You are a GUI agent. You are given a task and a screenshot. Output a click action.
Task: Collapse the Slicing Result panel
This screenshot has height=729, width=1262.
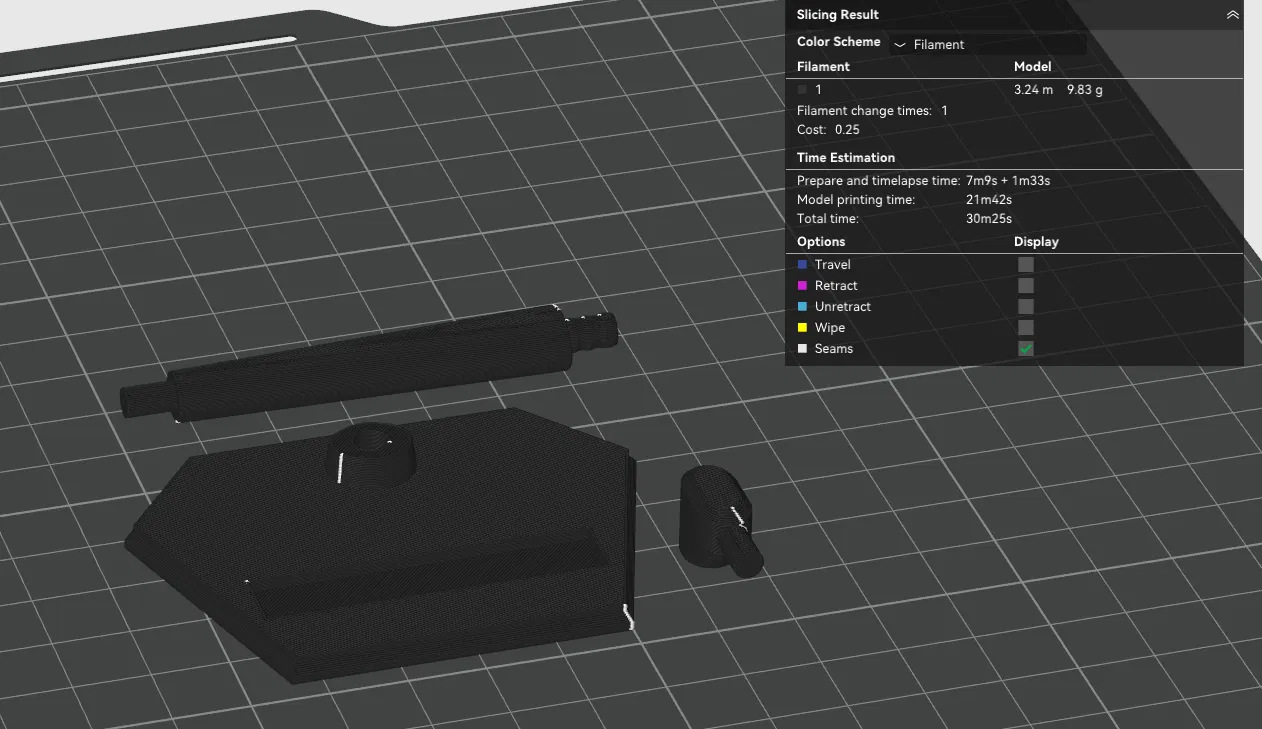1232,15
